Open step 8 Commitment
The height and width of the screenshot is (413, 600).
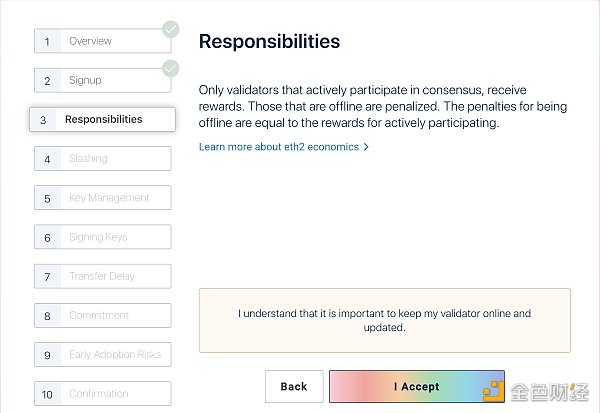pyautogui.click(x=103, y=315)
